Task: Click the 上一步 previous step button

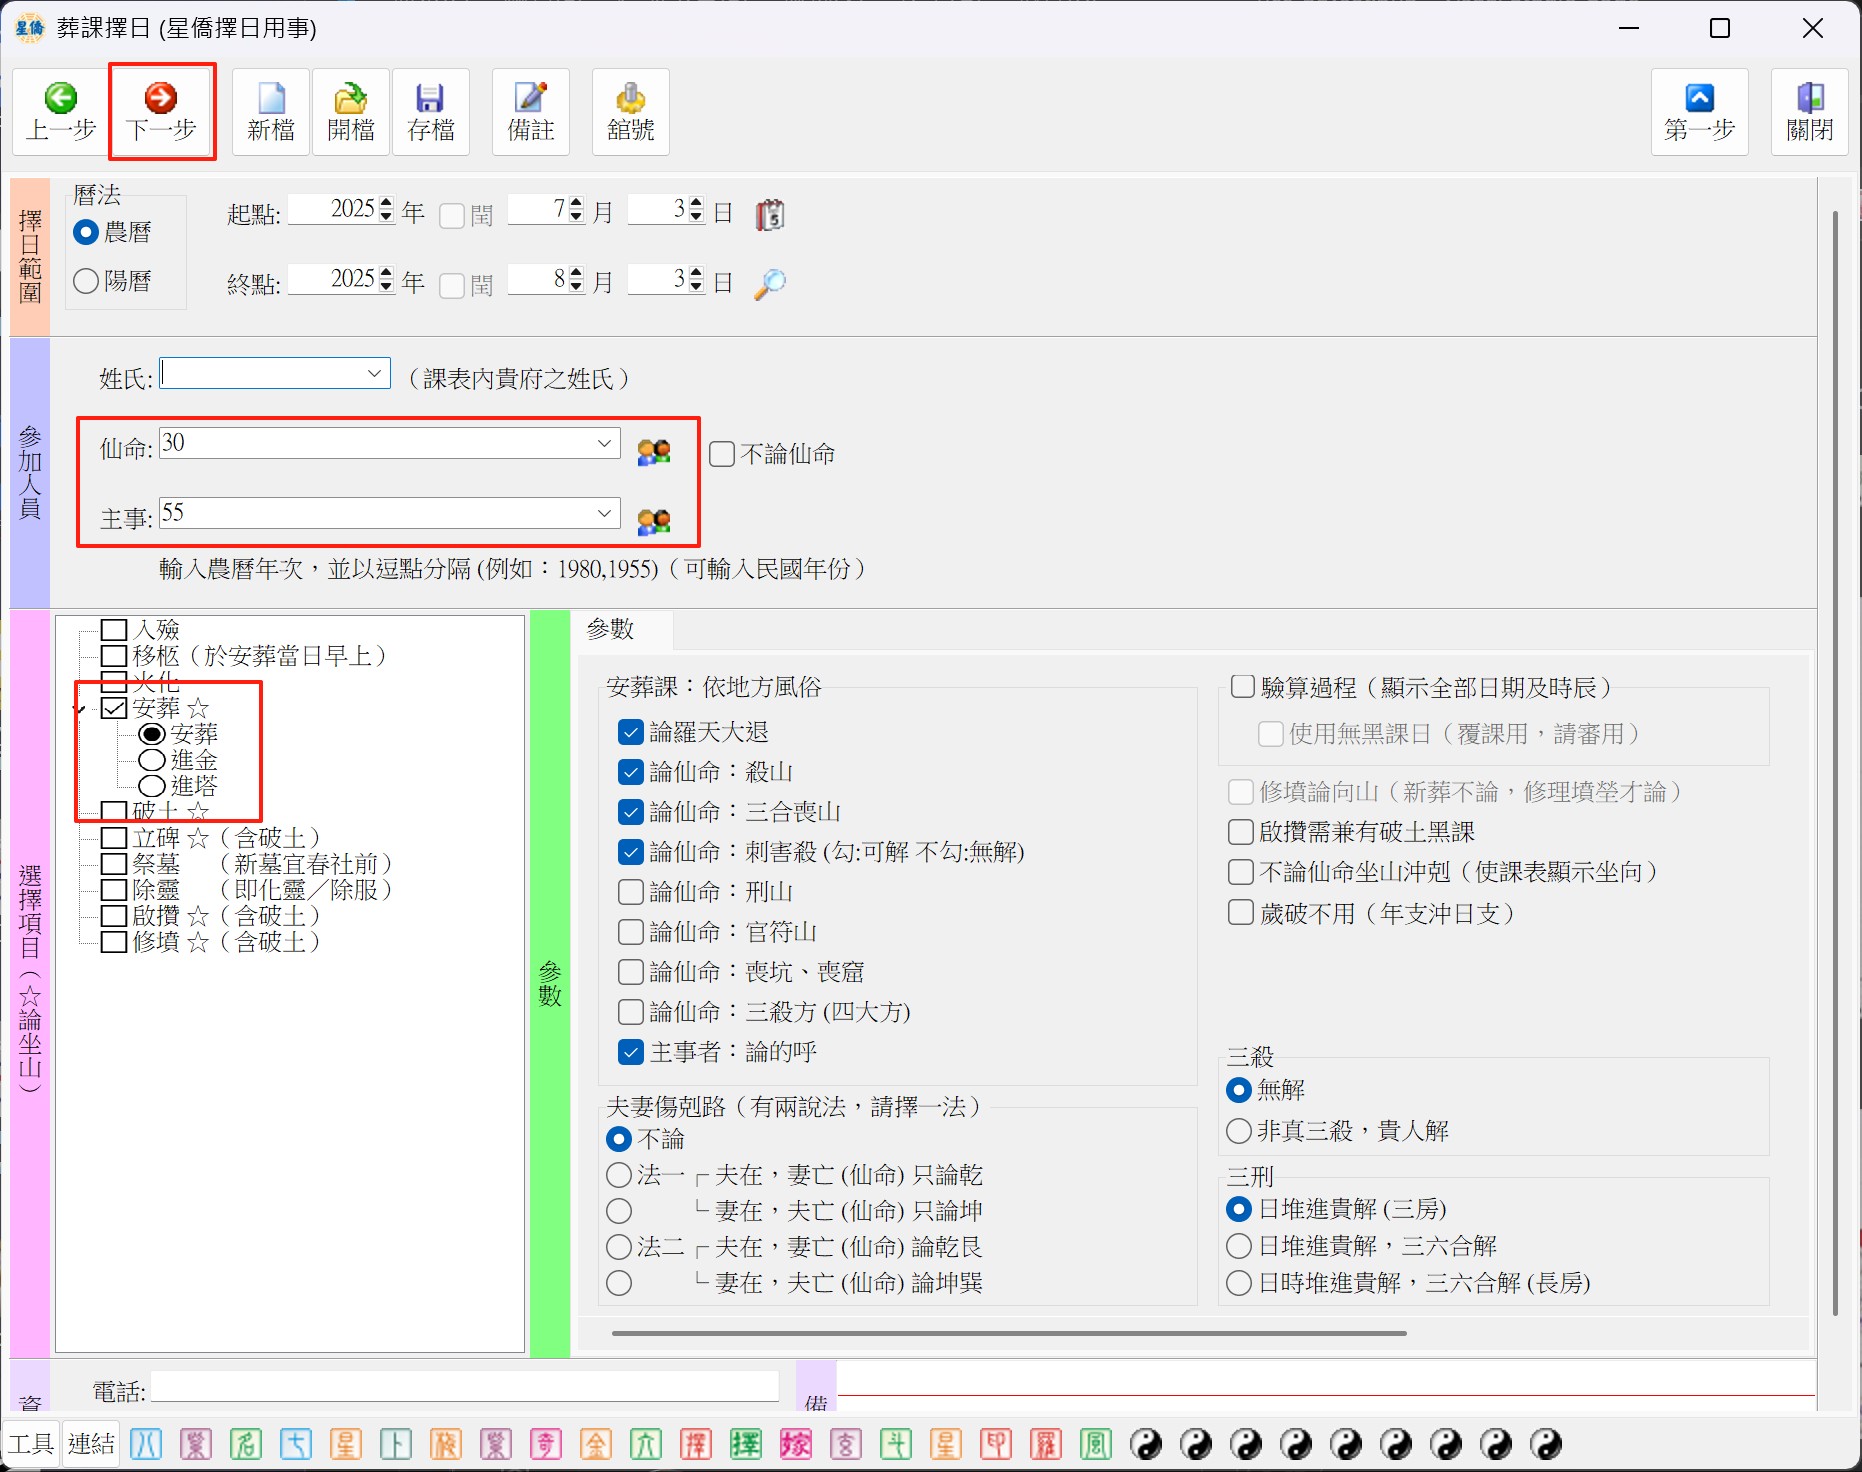Action: click(x=60, y=112)
